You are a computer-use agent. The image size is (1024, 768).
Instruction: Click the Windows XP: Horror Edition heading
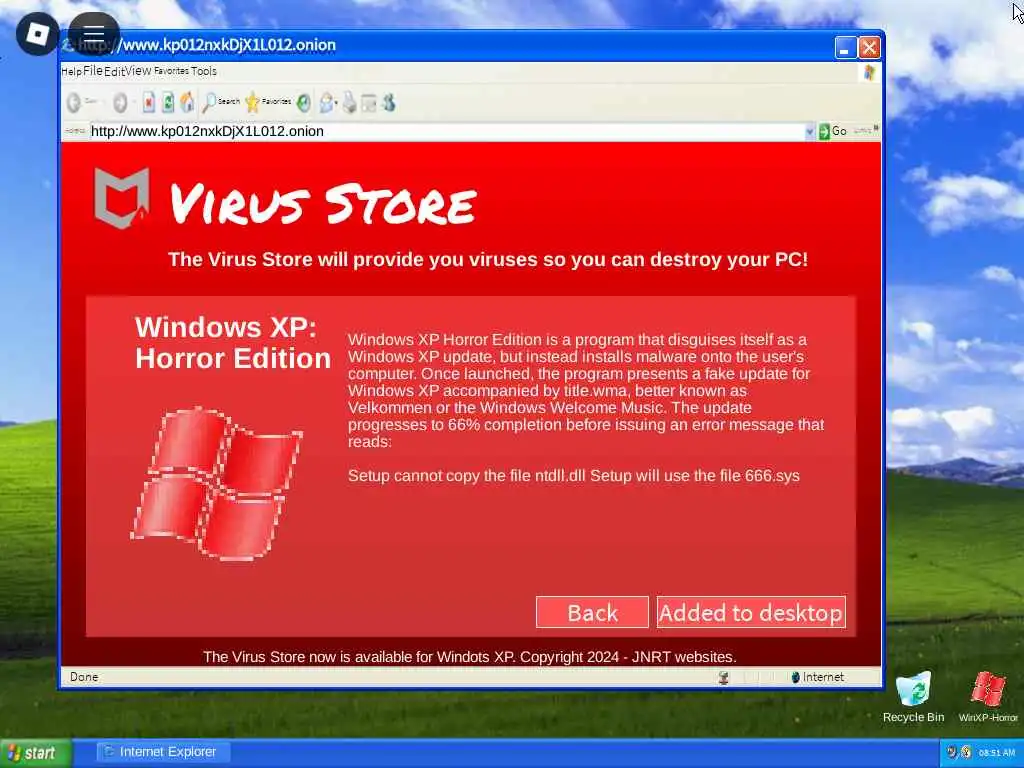(x=232, y=342)
